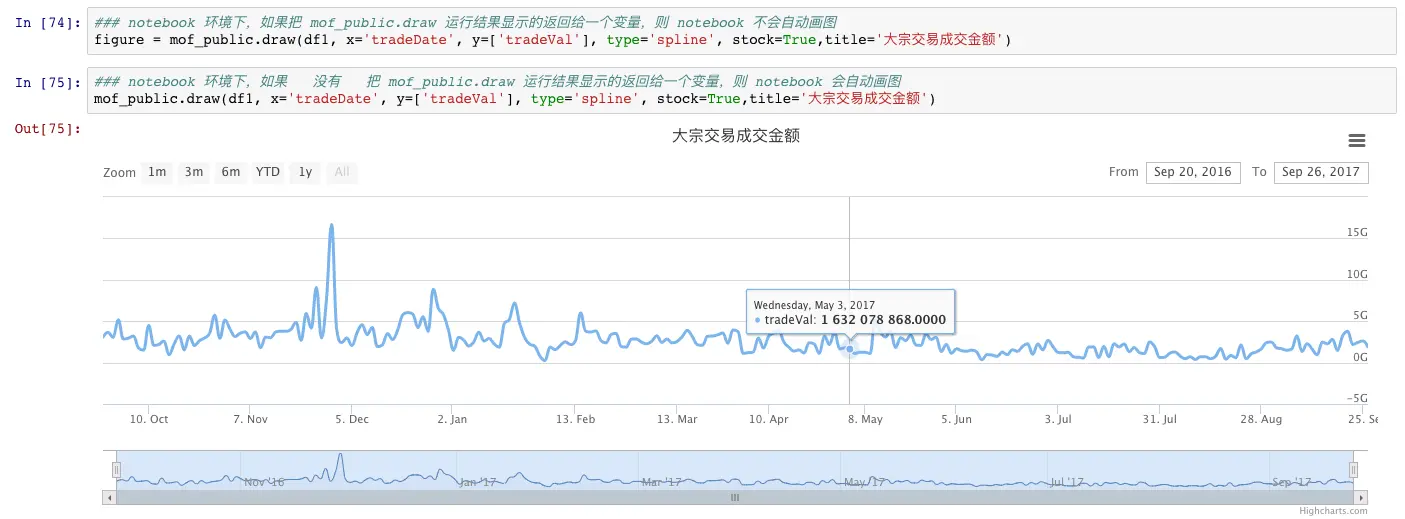Click the 7. Nov x-axis label
Screen dimensions: 1405x519
click(250, 419)
